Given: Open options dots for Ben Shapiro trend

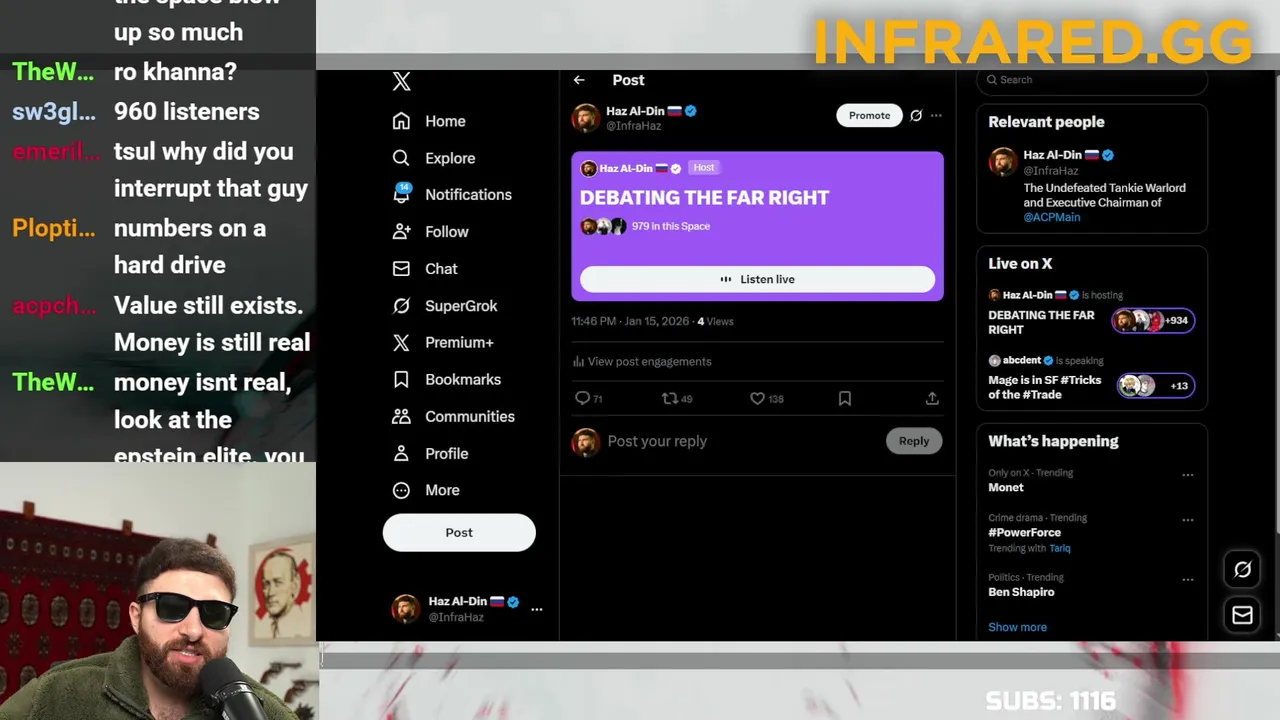Looking at the screenshot, I should (1188, 580).
